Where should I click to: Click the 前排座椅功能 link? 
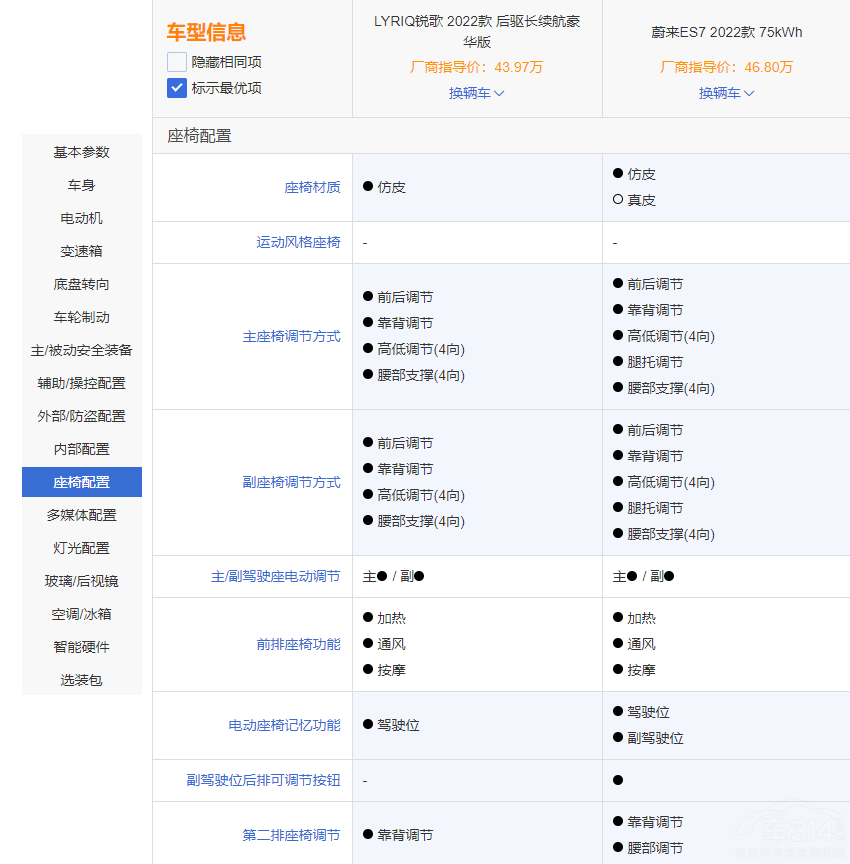(298, 644)
